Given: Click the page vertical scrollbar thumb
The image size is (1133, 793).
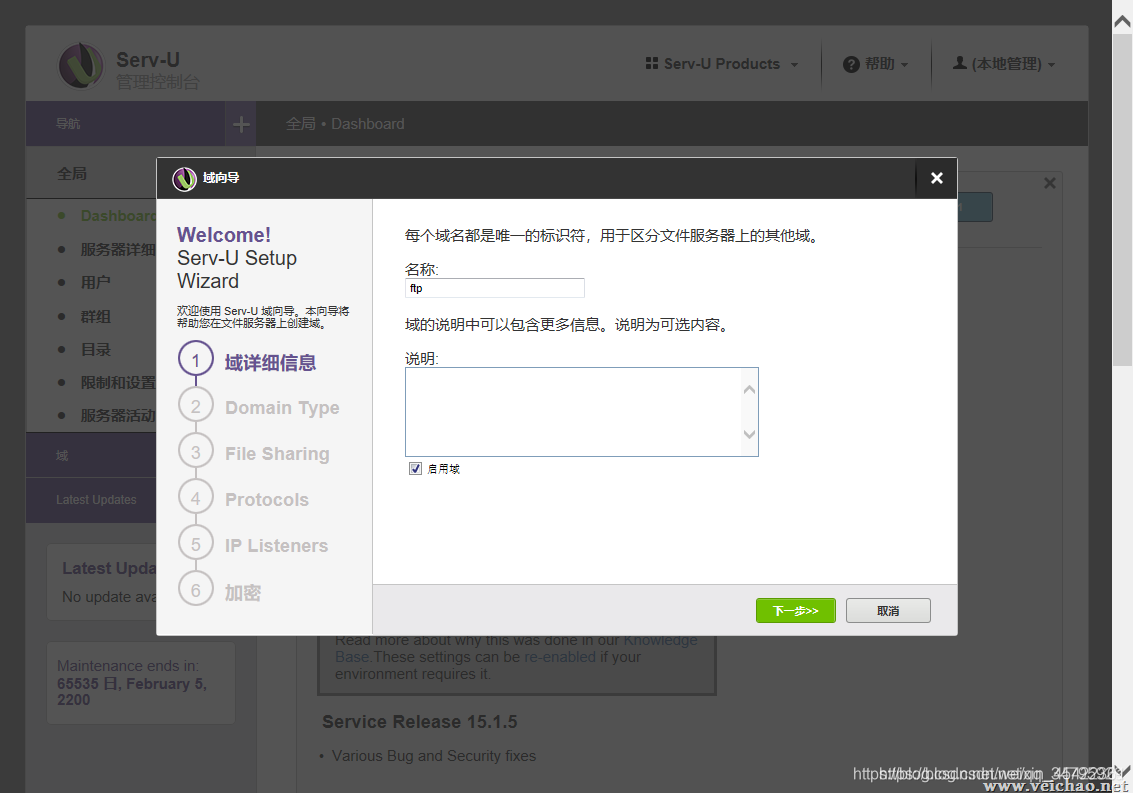Looking at the screenshot, I should pos(1122,200).
